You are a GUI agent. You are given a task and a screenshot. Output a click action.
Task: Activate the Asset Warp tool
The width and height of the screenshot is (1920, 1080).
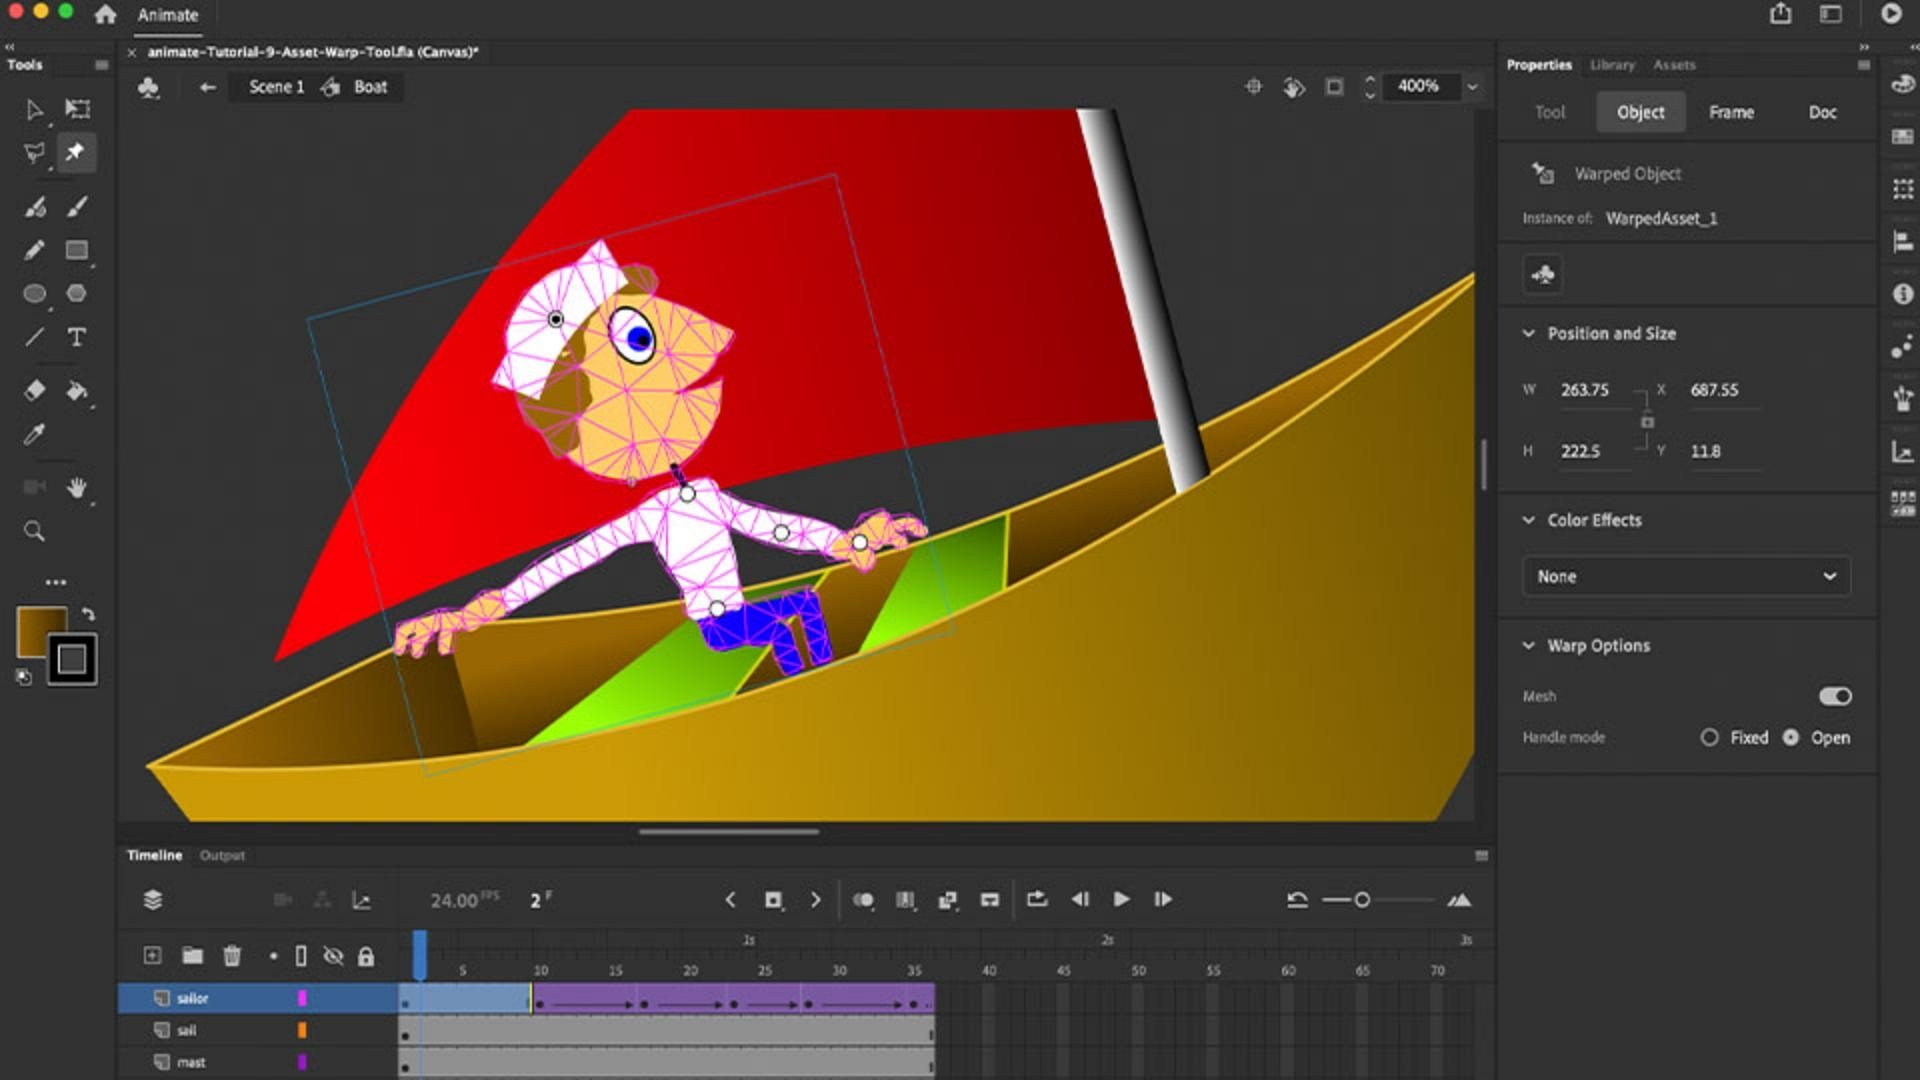point(75,152)
